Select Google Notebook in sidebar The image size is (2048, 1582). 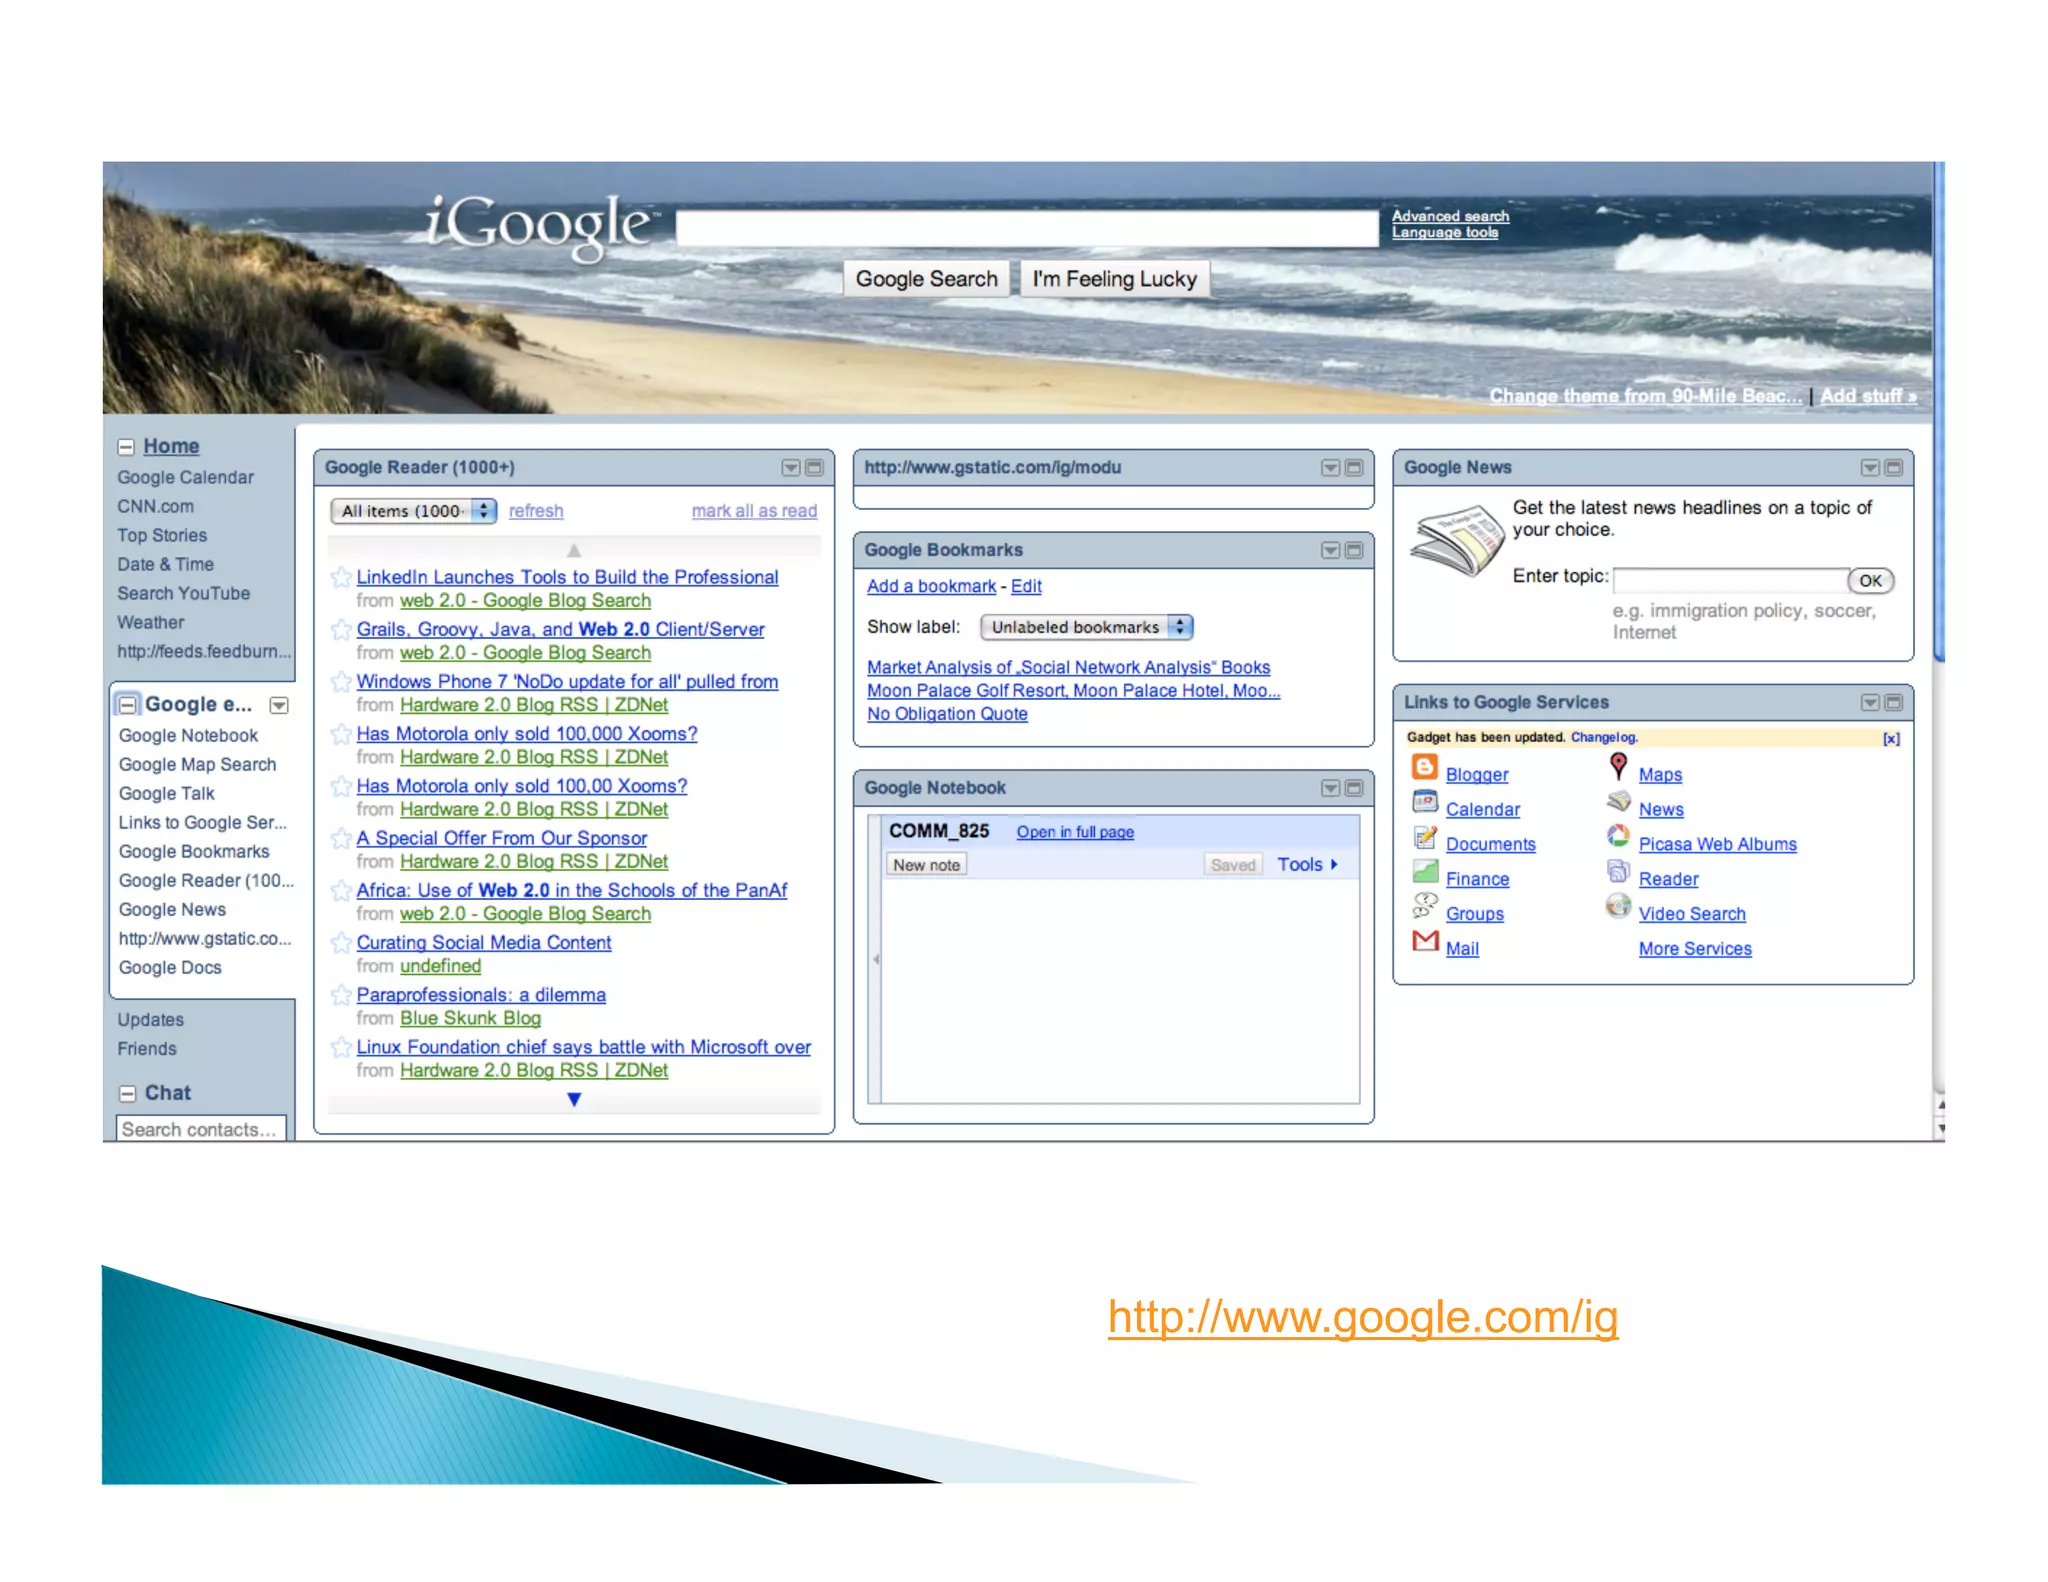[188, 735]
